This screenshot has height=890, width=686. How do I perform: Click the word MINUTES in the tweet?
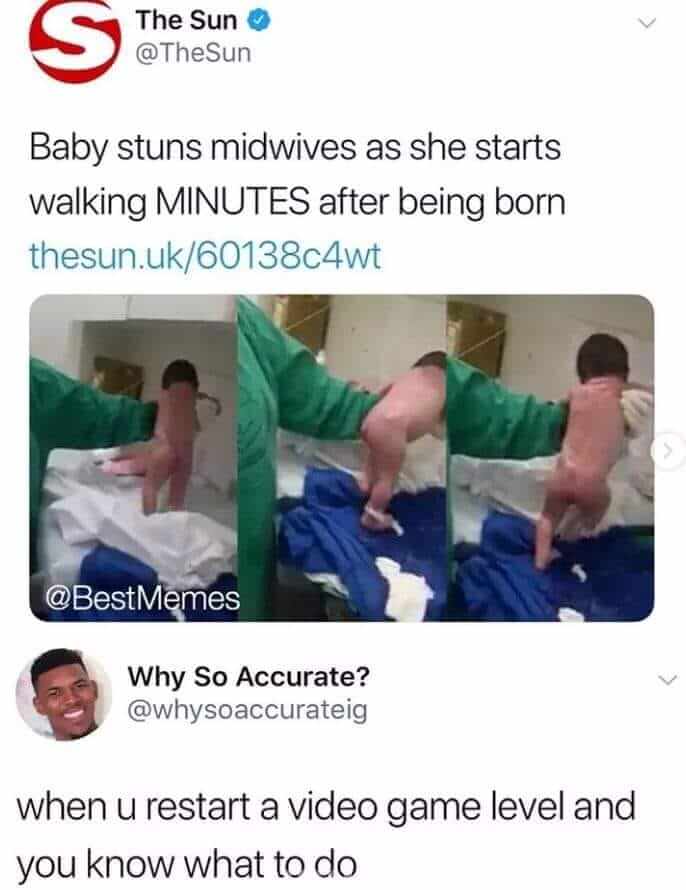(x=232, y=202)
